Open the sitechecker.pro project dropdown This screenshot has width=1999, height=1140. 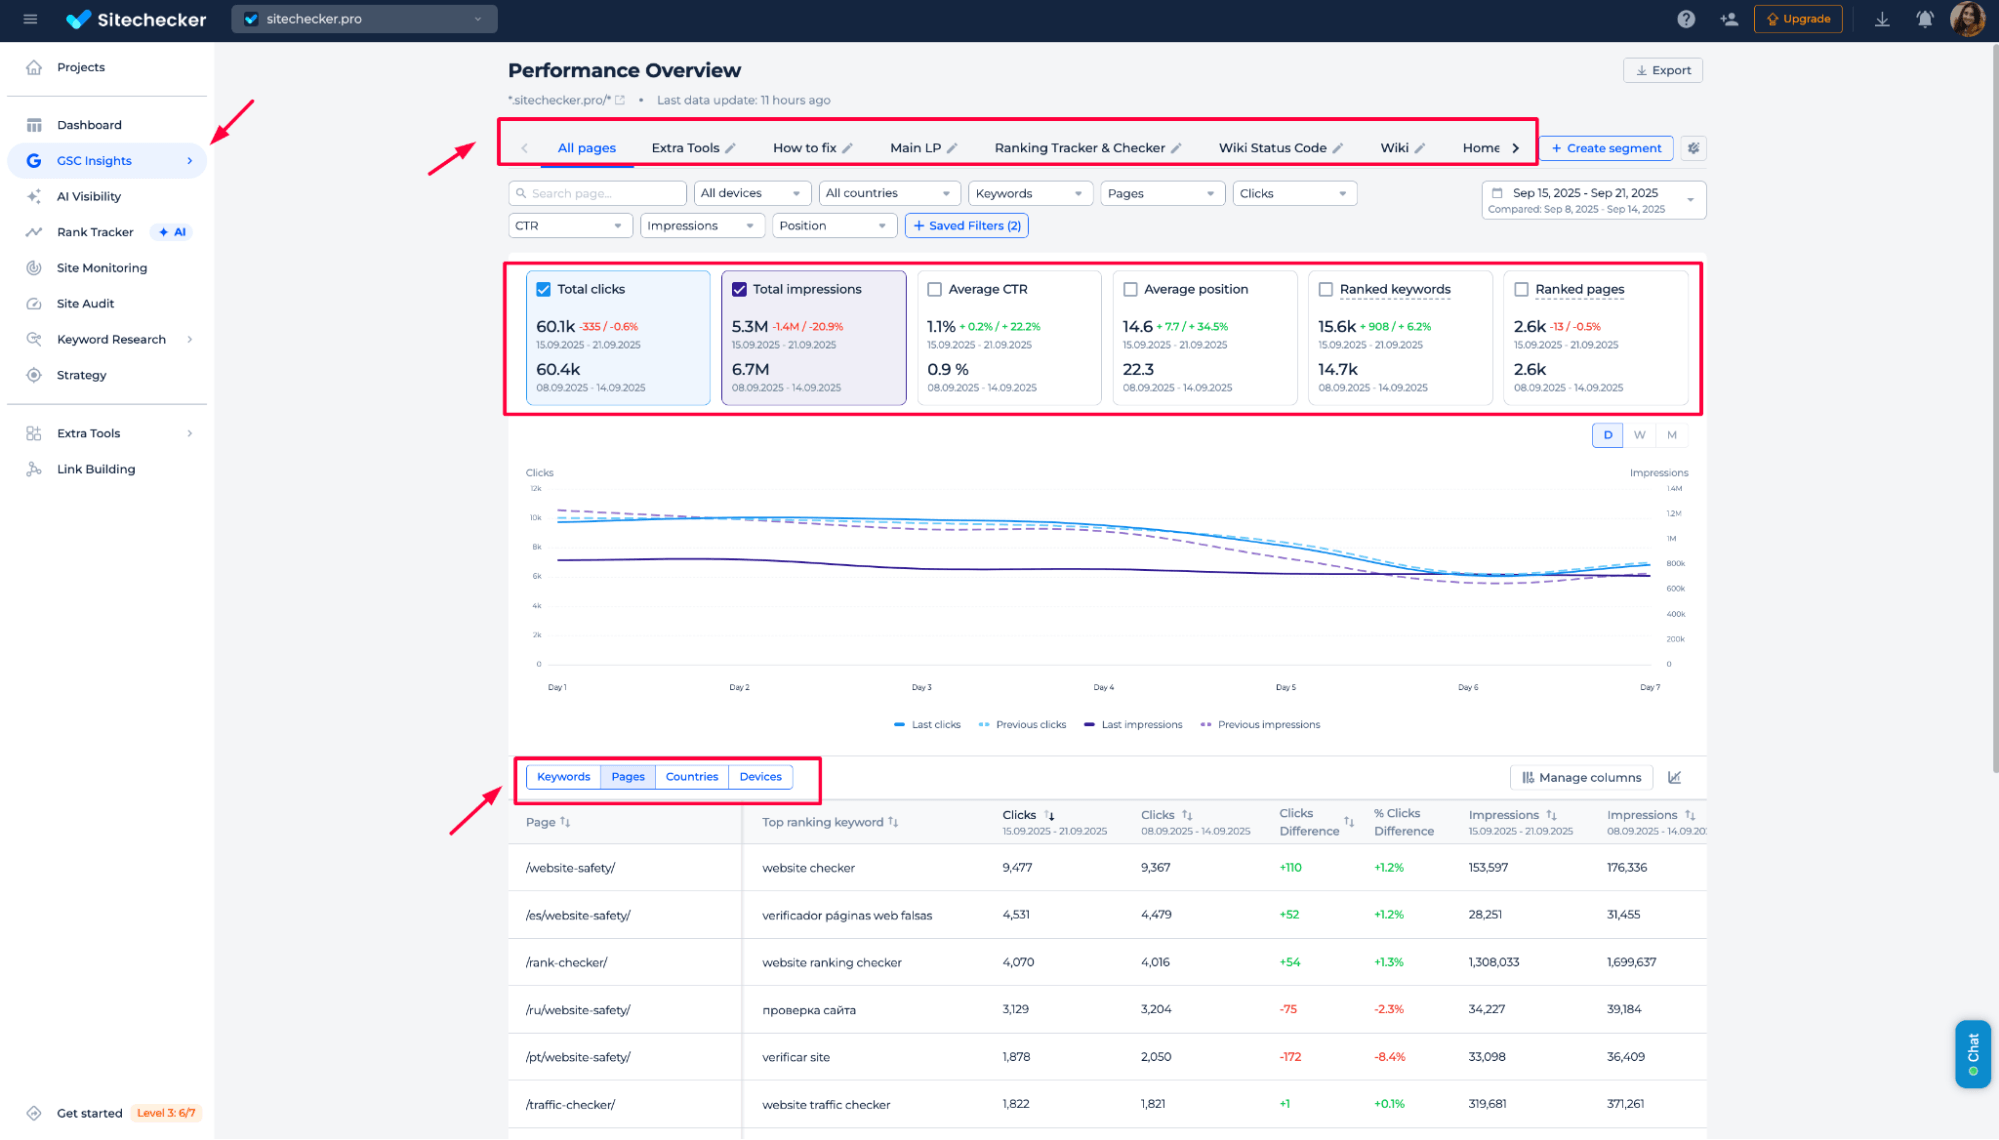[x=364, y=19]
